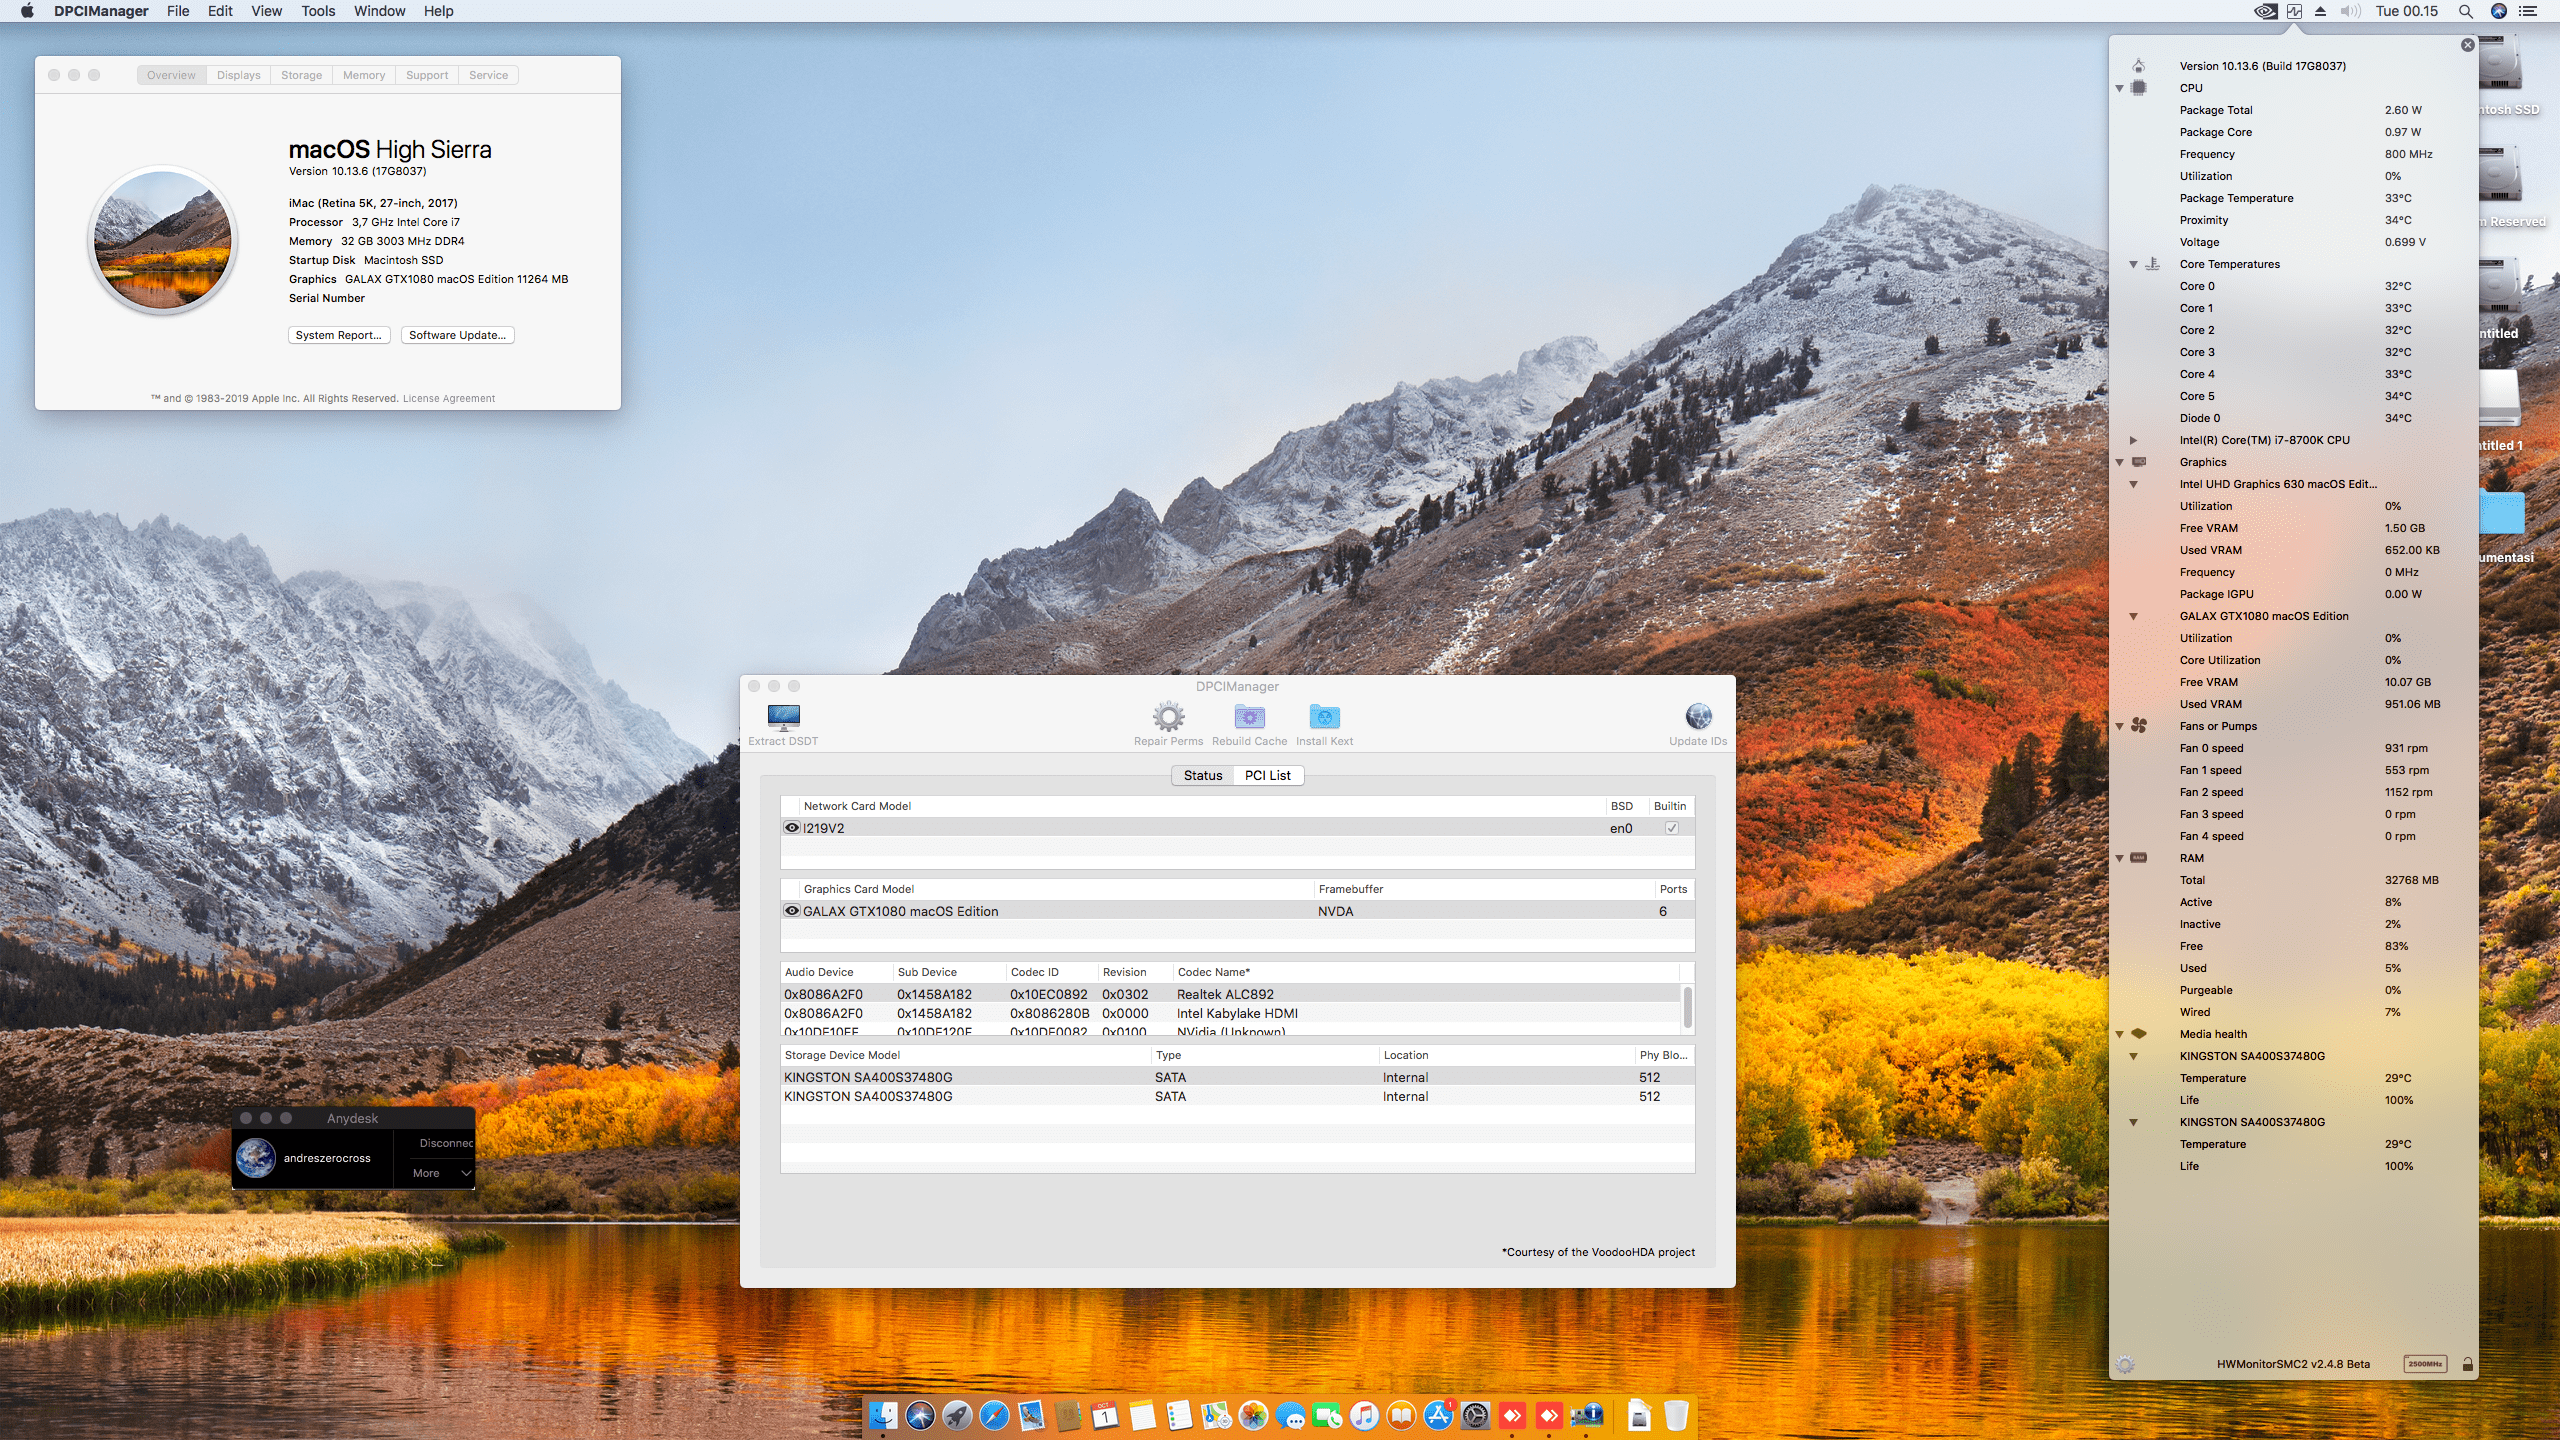Select the Intel Kabylake HDMI codec row
2560x1440 pixels.
pos(1232,1013)
